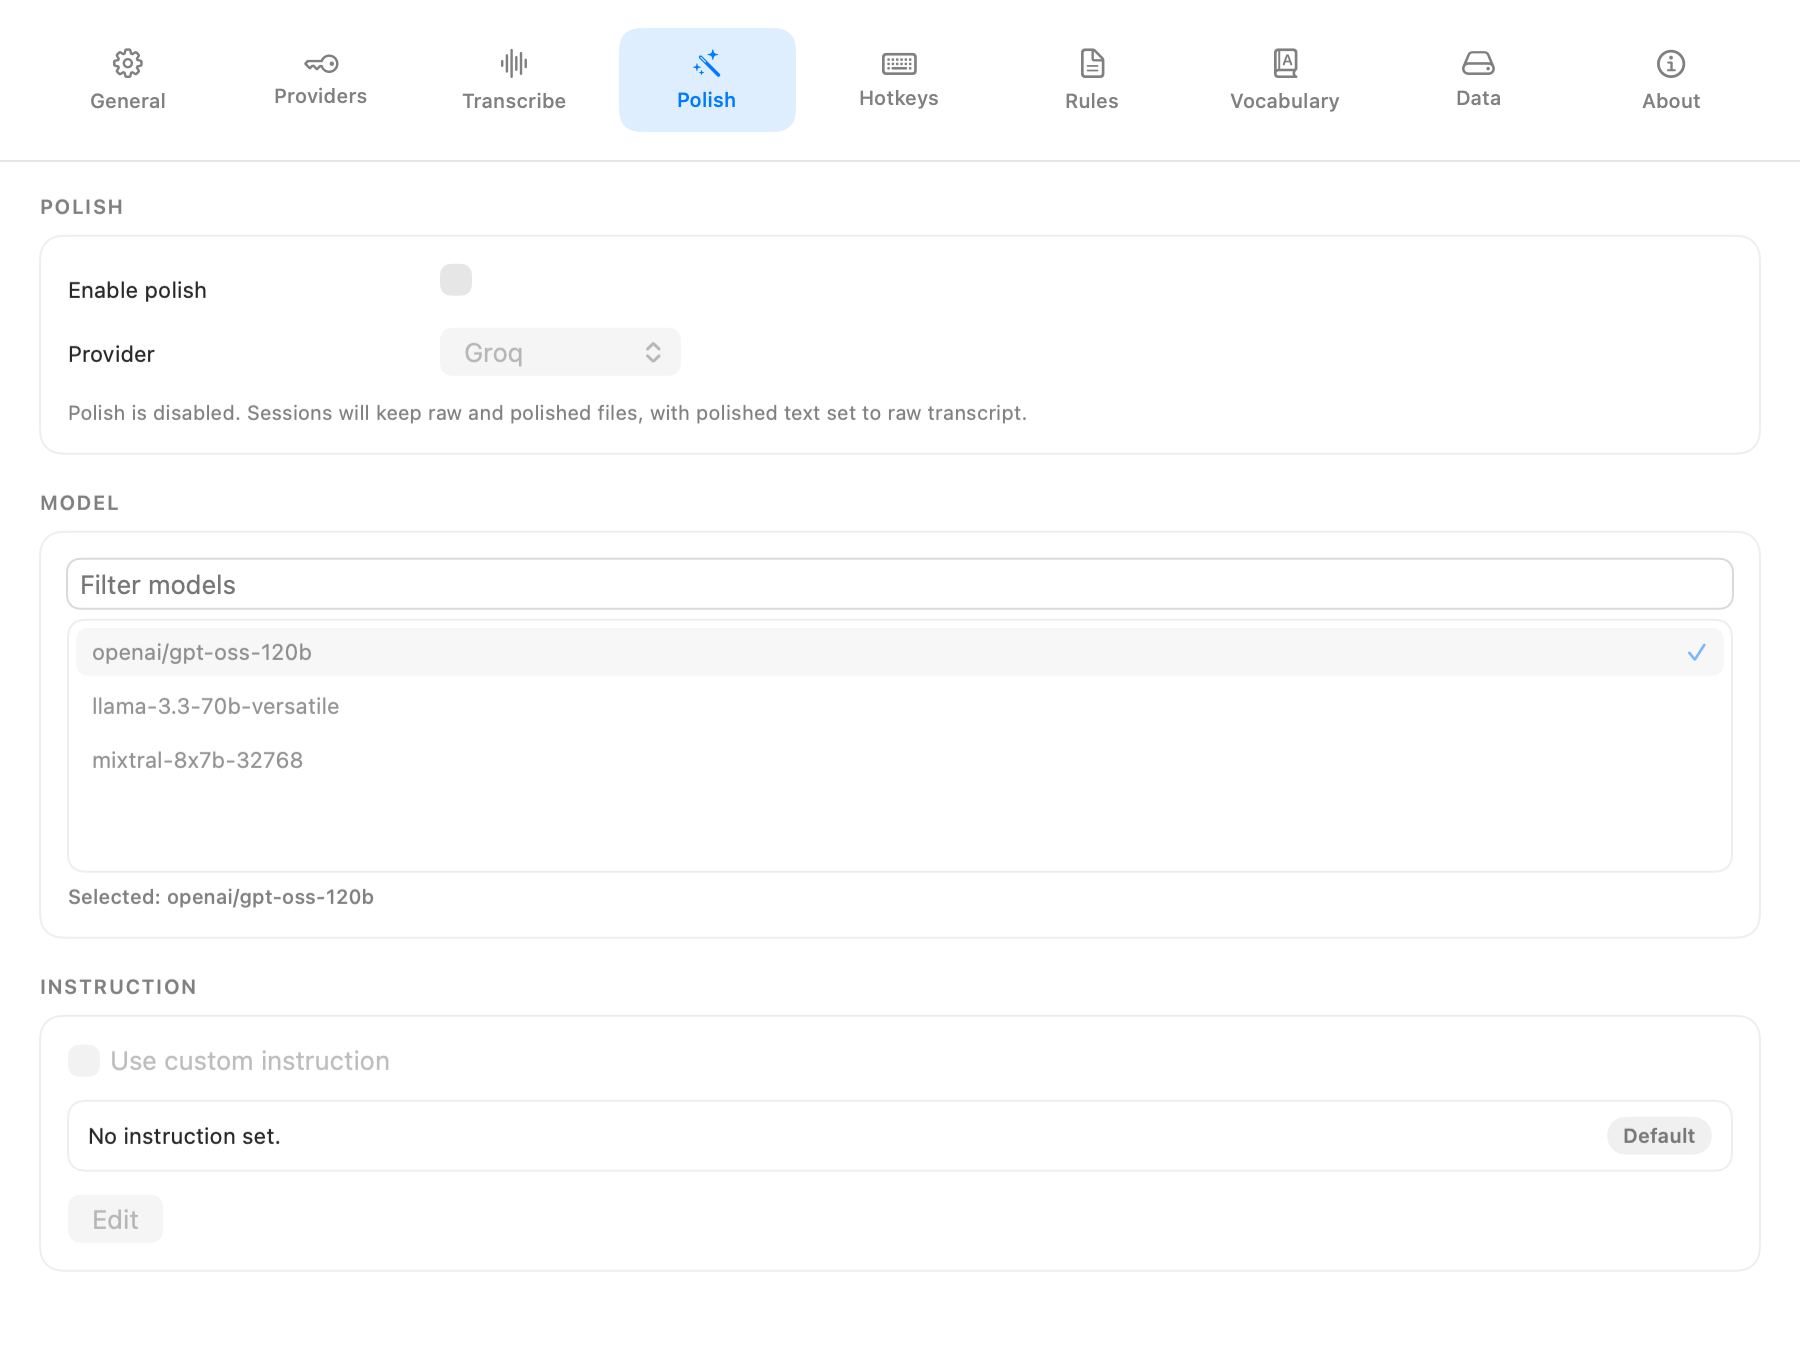The width and height of the screenshot is (1800, 1350).
Task: Open the About info icon
Action: coord(1671,64)
